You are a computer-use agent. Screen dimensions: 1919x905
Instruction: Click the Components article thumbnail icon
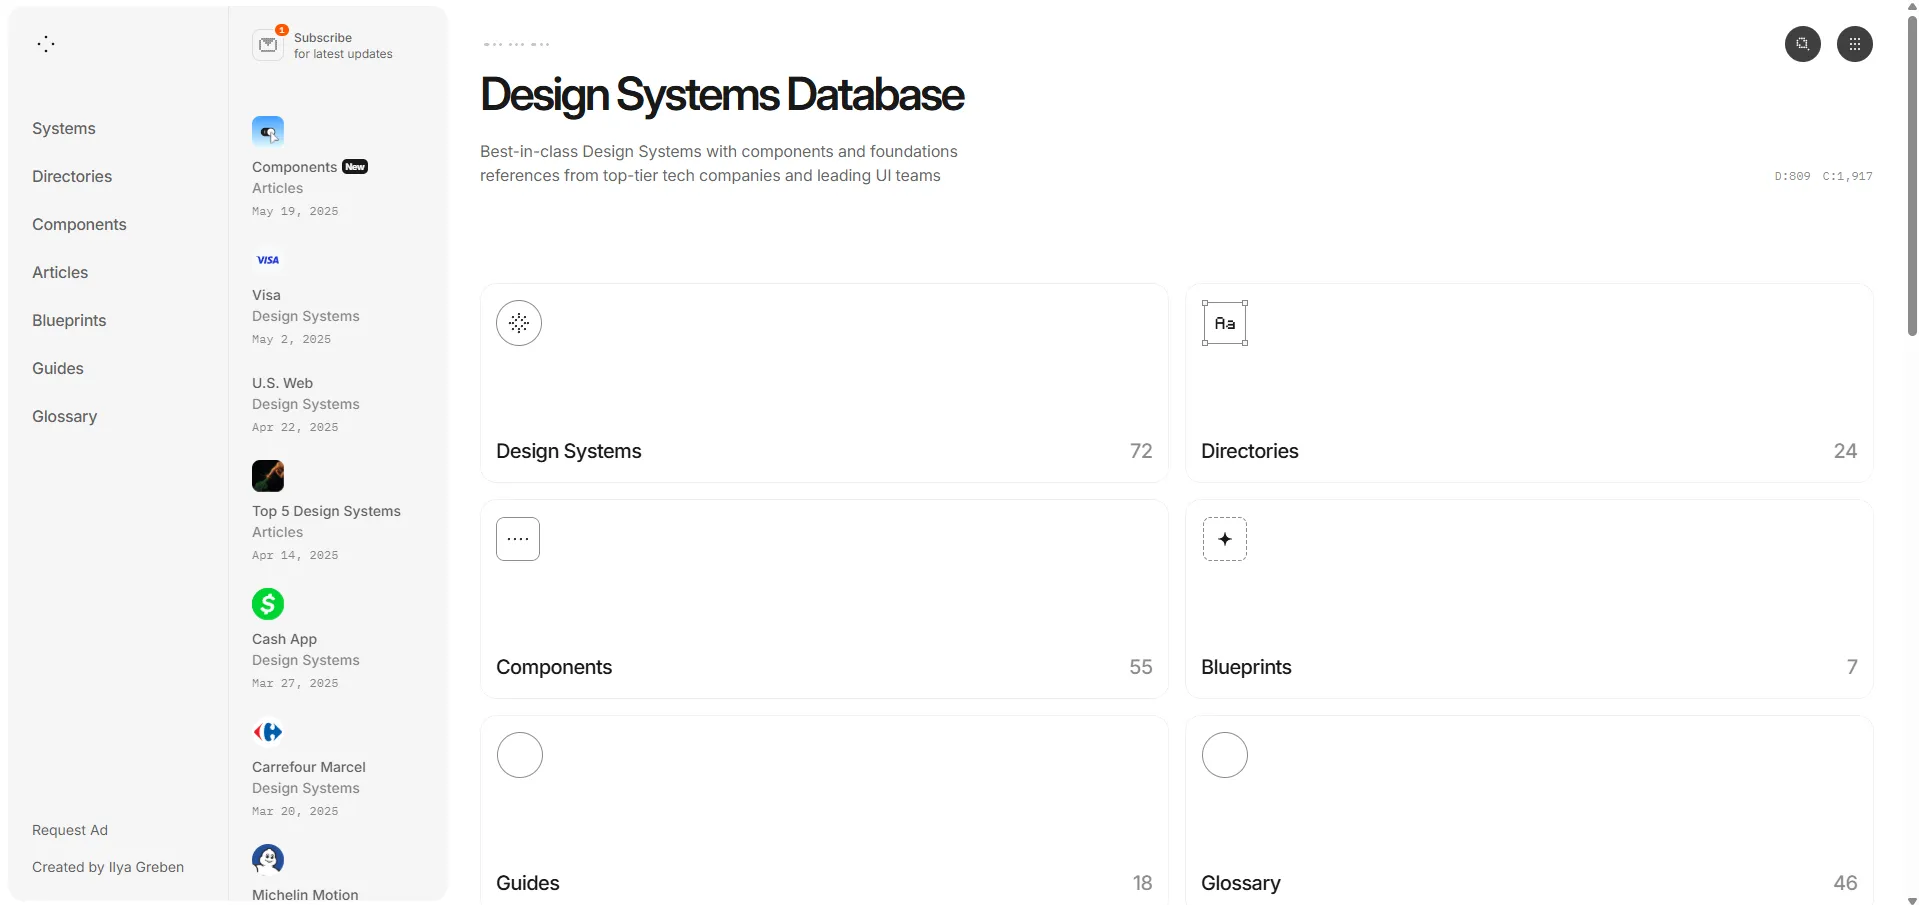click(x=268, y=132)
